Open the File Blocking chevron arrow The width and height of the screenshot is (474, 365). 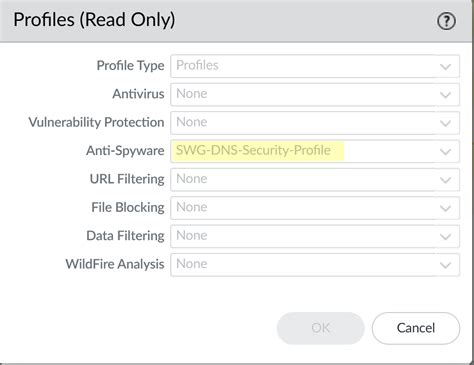coord(446,208)
